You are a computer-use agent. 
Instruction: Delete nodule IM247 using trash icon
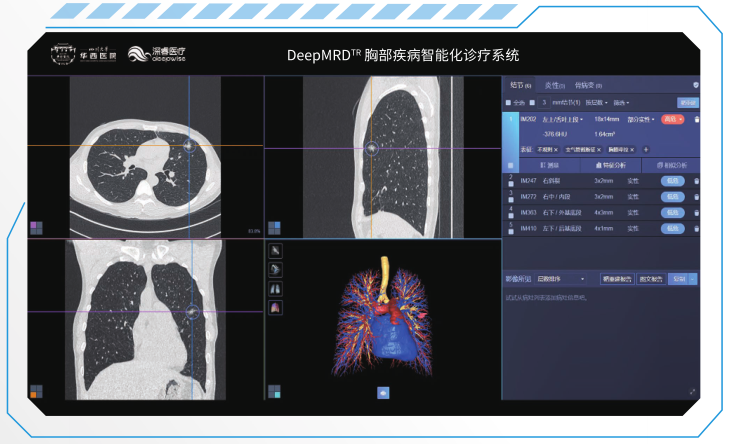point(697,181)
